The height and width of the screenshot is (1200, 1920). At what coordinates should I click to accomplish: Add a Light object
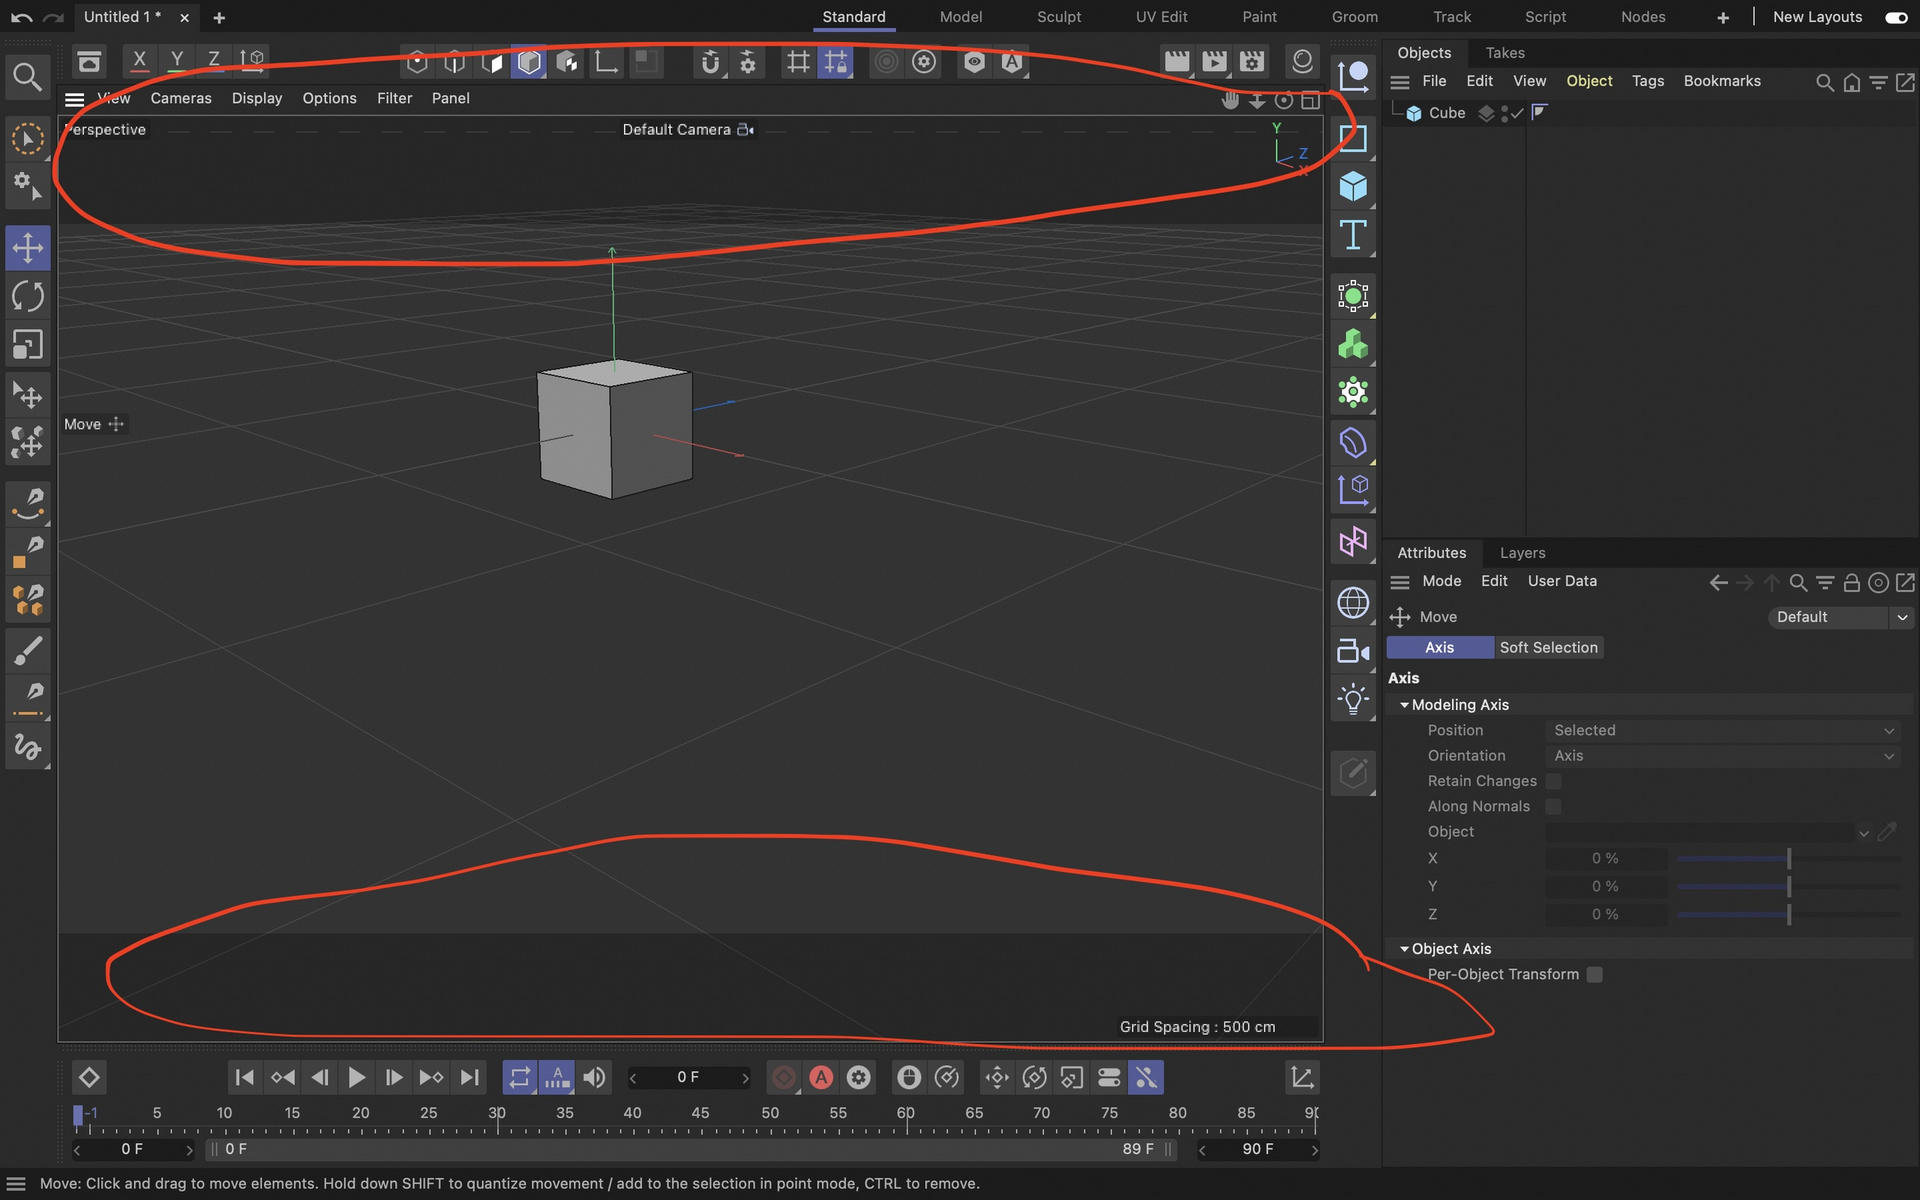(1353, 700)
